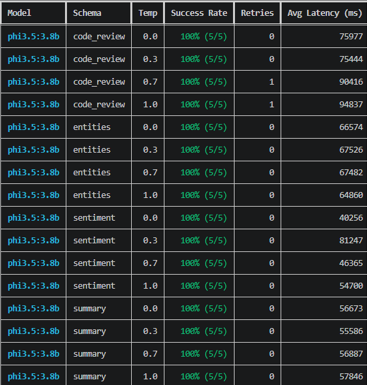Click sentiment schema in the 81247 row

(x=94, y=240)
